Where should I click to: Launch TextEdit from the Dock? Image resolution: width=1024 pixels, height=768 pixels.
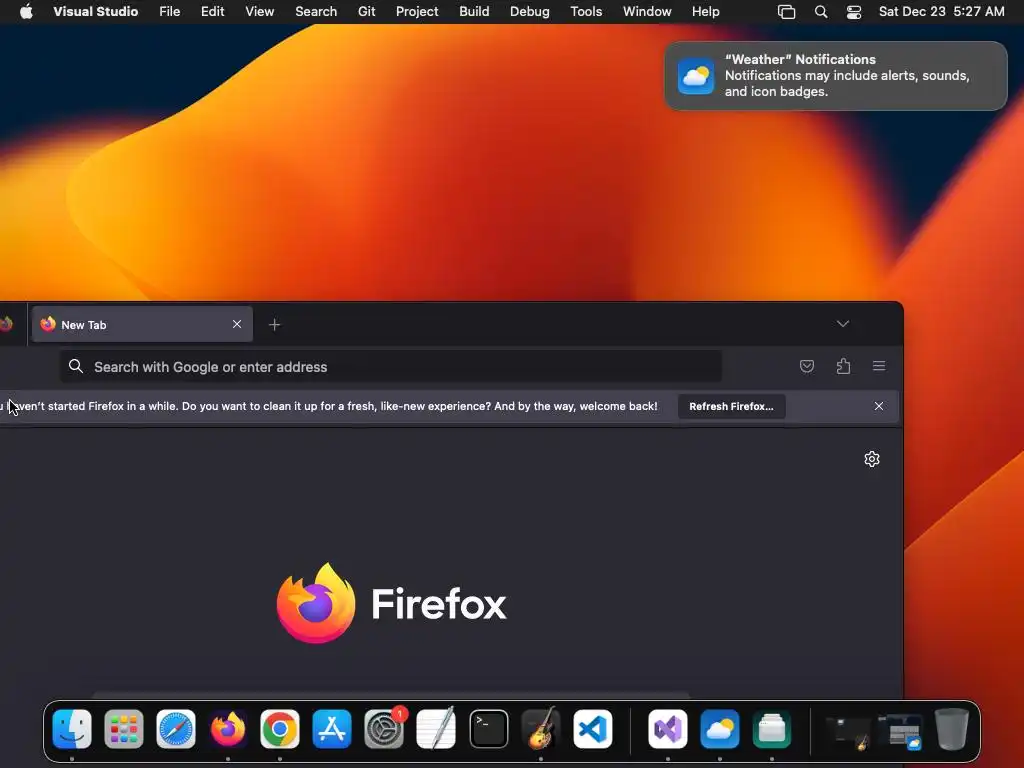tap(436, 729)
